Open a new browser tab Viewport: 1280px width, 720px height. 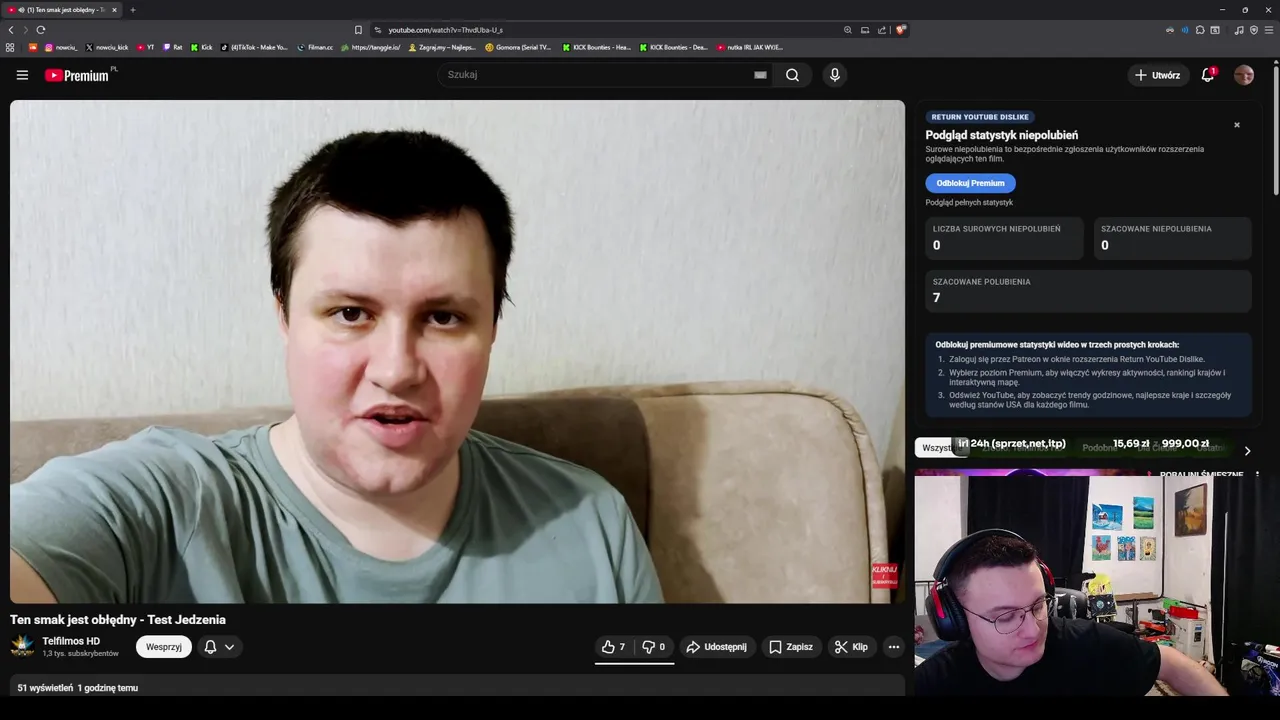coord(132,10)
